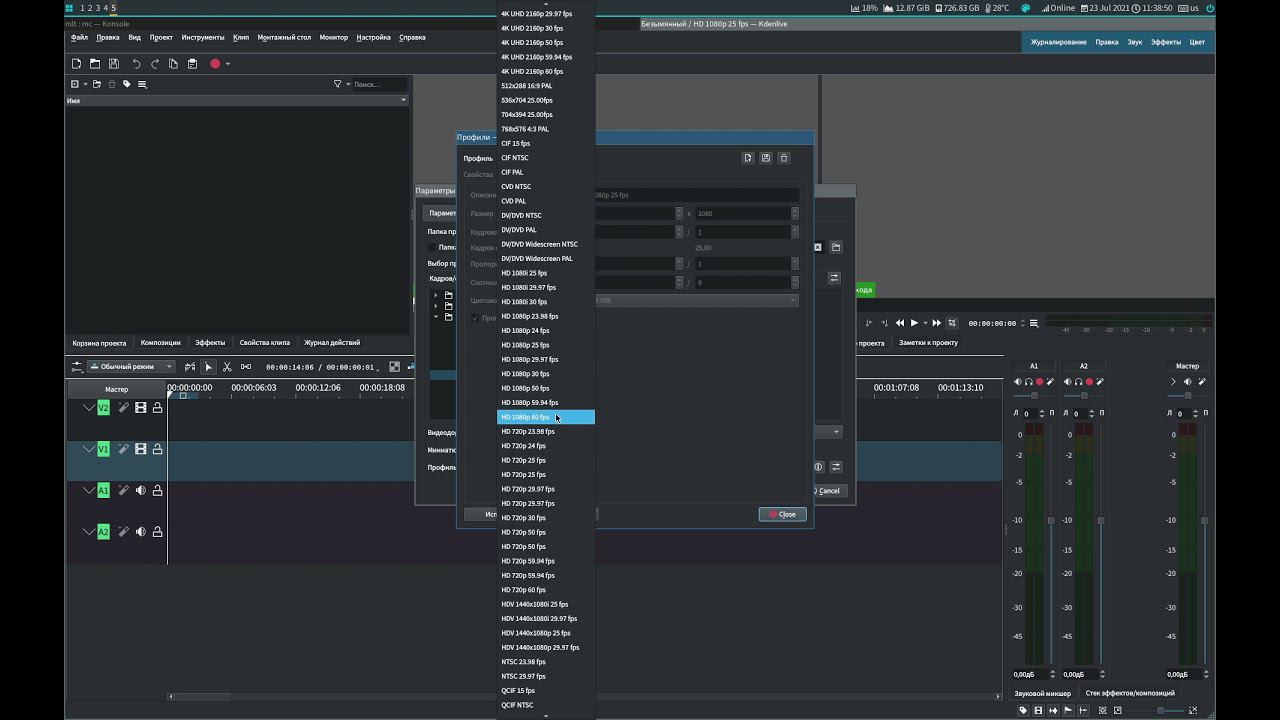Image resolution: width=1280 pixels, height=720 pixels.
Task: Hide video track V1 using film icon
Action: 141,450
